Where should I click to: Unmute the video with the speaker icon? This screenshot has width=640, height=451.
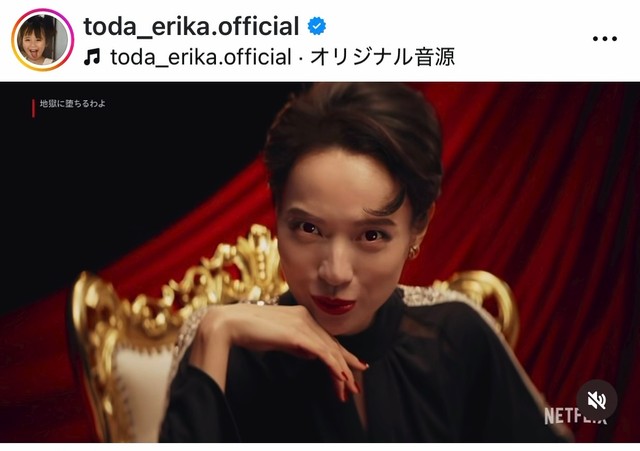tap(597, 400)
